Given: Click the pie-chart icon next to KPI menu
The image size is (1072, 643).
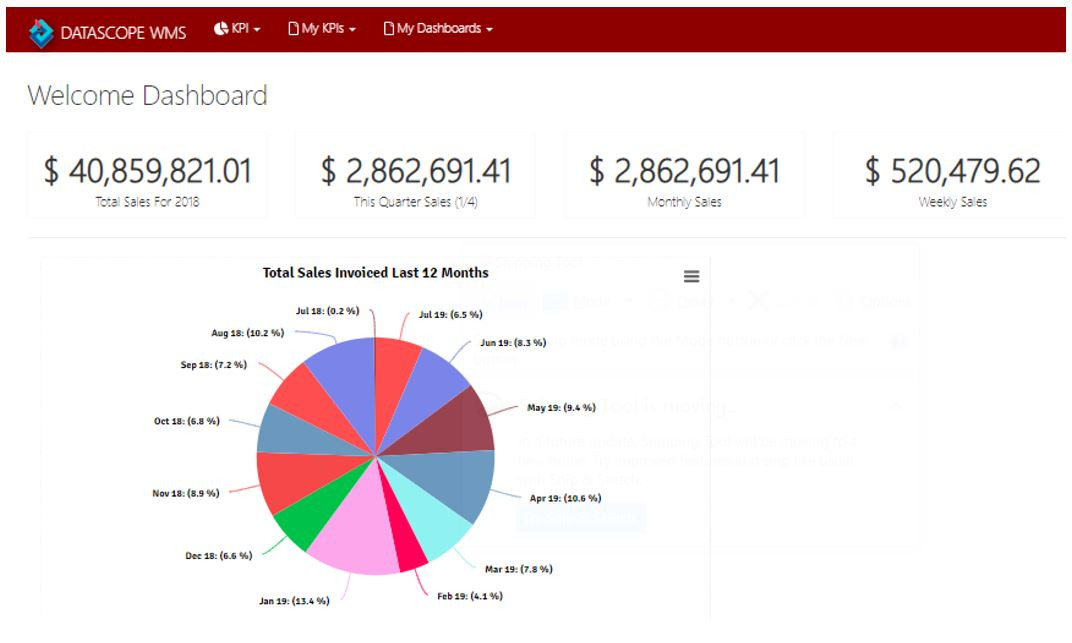Looking at the screenshot, I should [x=220, y=29].
